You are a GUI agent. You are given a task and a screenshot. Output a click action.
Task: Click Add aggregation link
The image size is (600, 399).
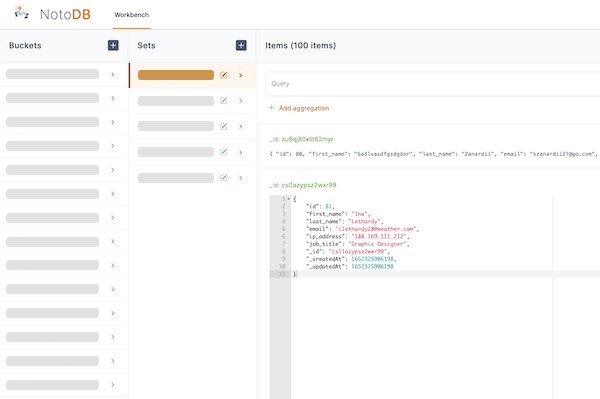pyautogui.click(x=304, y=108)
